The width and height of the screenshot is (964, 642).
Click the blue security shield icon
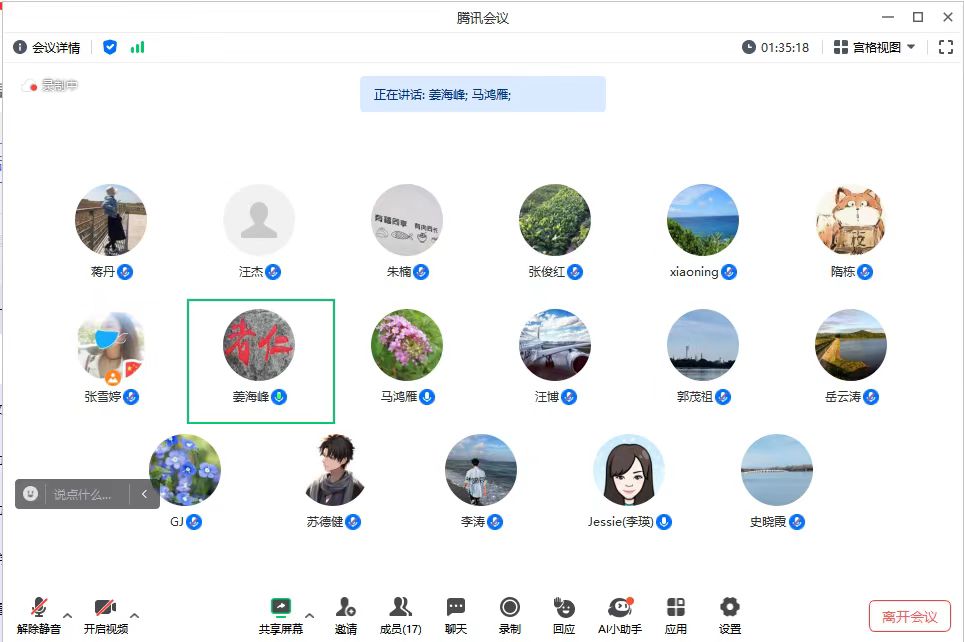pos(110,47)
